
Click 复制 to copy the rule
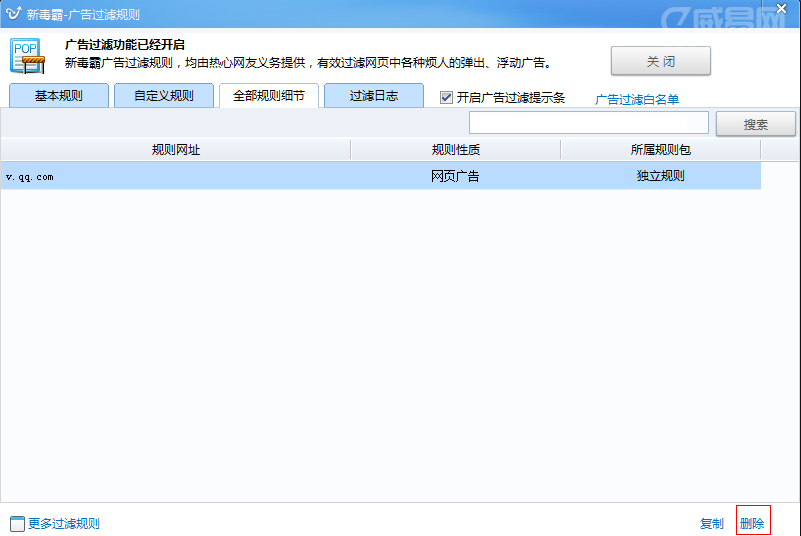click(711, 524)
